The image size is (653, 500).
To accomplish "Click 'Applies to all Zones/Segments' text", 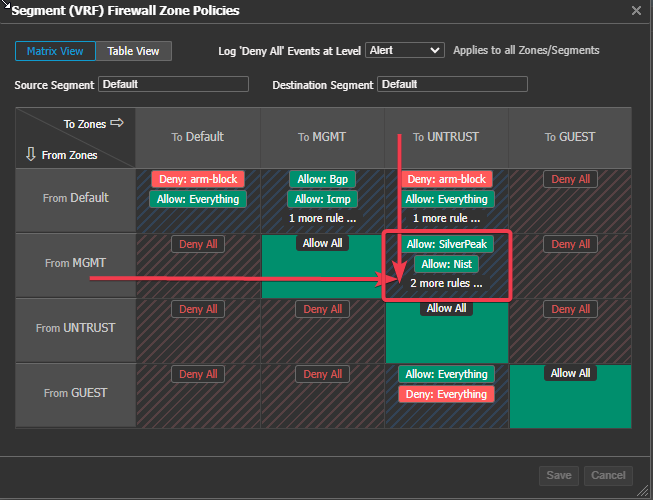I will coord(526,50).
